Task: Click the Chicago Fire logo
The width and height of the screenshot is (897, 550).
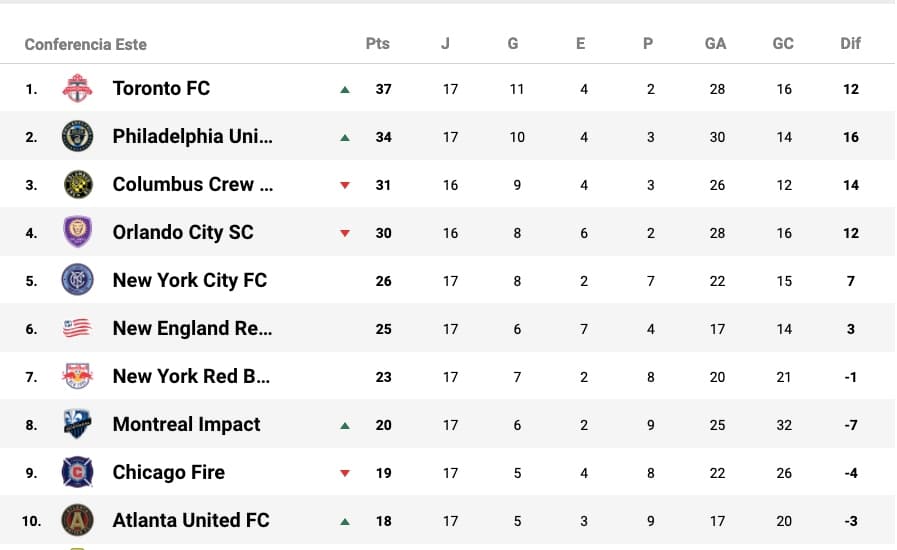Action: 77,472
